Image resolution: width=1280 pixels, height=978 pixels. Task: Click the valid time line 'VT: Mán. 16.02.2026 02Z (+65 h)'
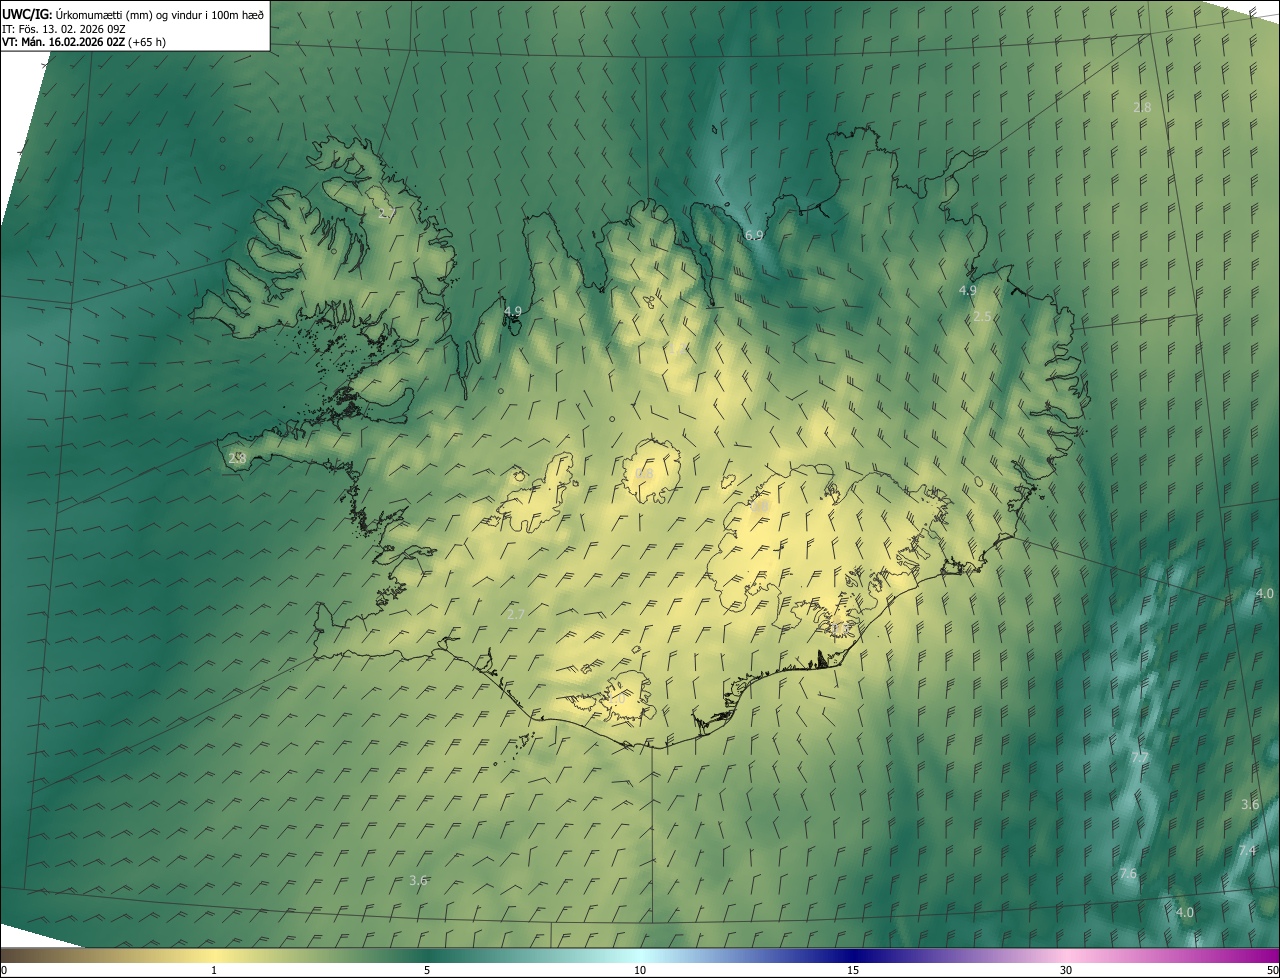(84, 42)
